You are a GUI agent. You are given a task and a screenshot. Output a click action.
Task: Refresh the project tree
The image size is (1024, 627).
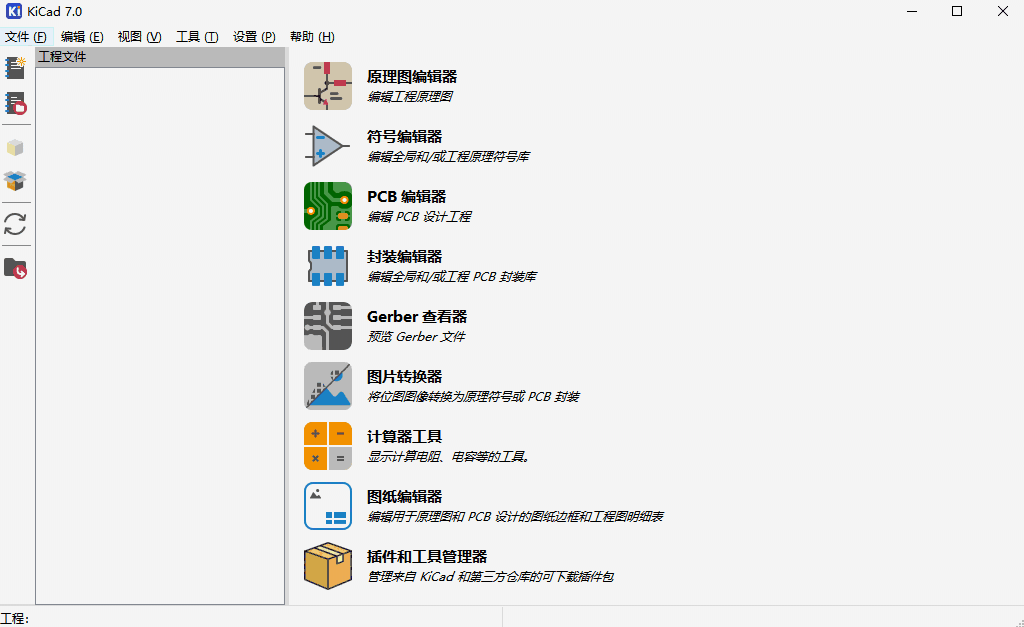(x=16, y=225)
